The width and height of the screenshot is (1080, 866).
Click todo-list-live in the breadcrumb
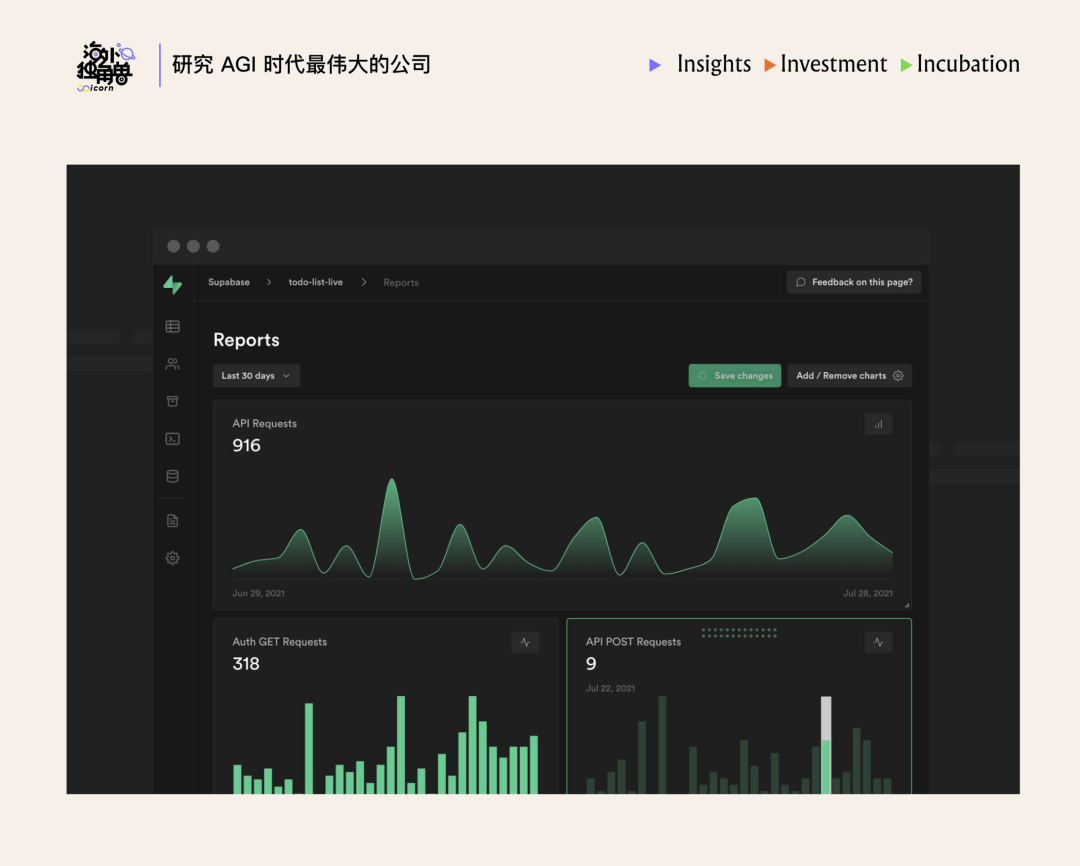point(315,282)
